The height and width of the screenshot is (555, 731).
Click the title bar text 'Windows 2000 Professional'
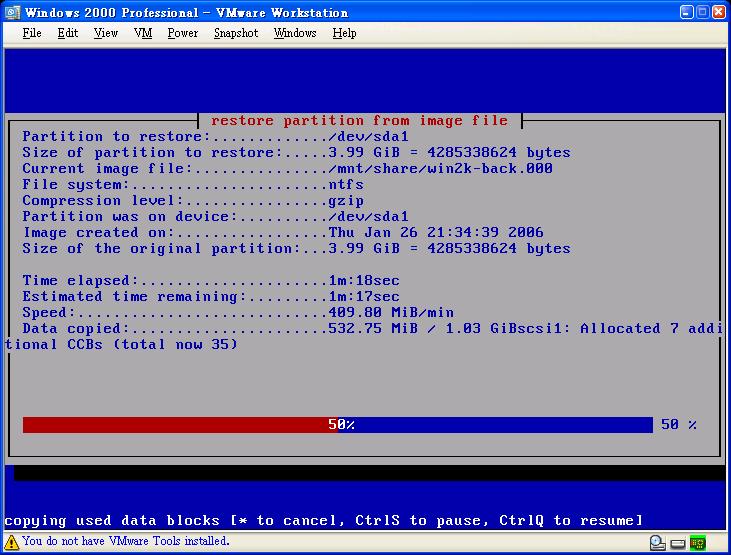112,13
